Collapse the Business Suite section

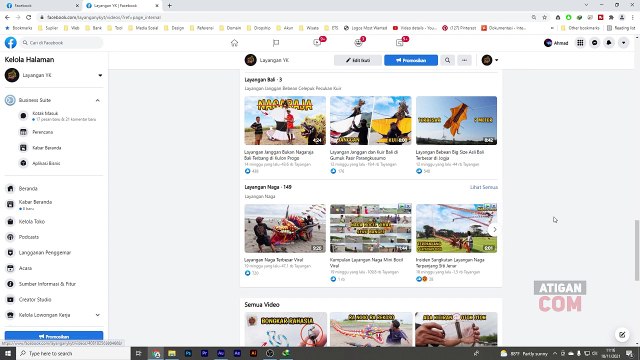click(x=98, y=100)
